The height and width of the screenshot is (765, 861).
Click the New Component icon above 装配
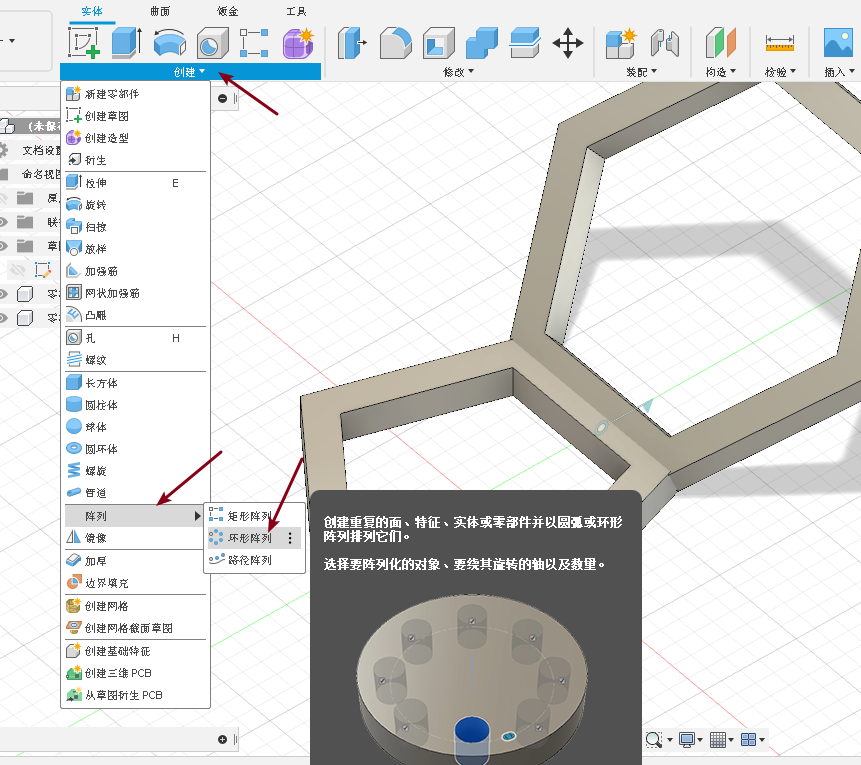(x=621, y=43)
